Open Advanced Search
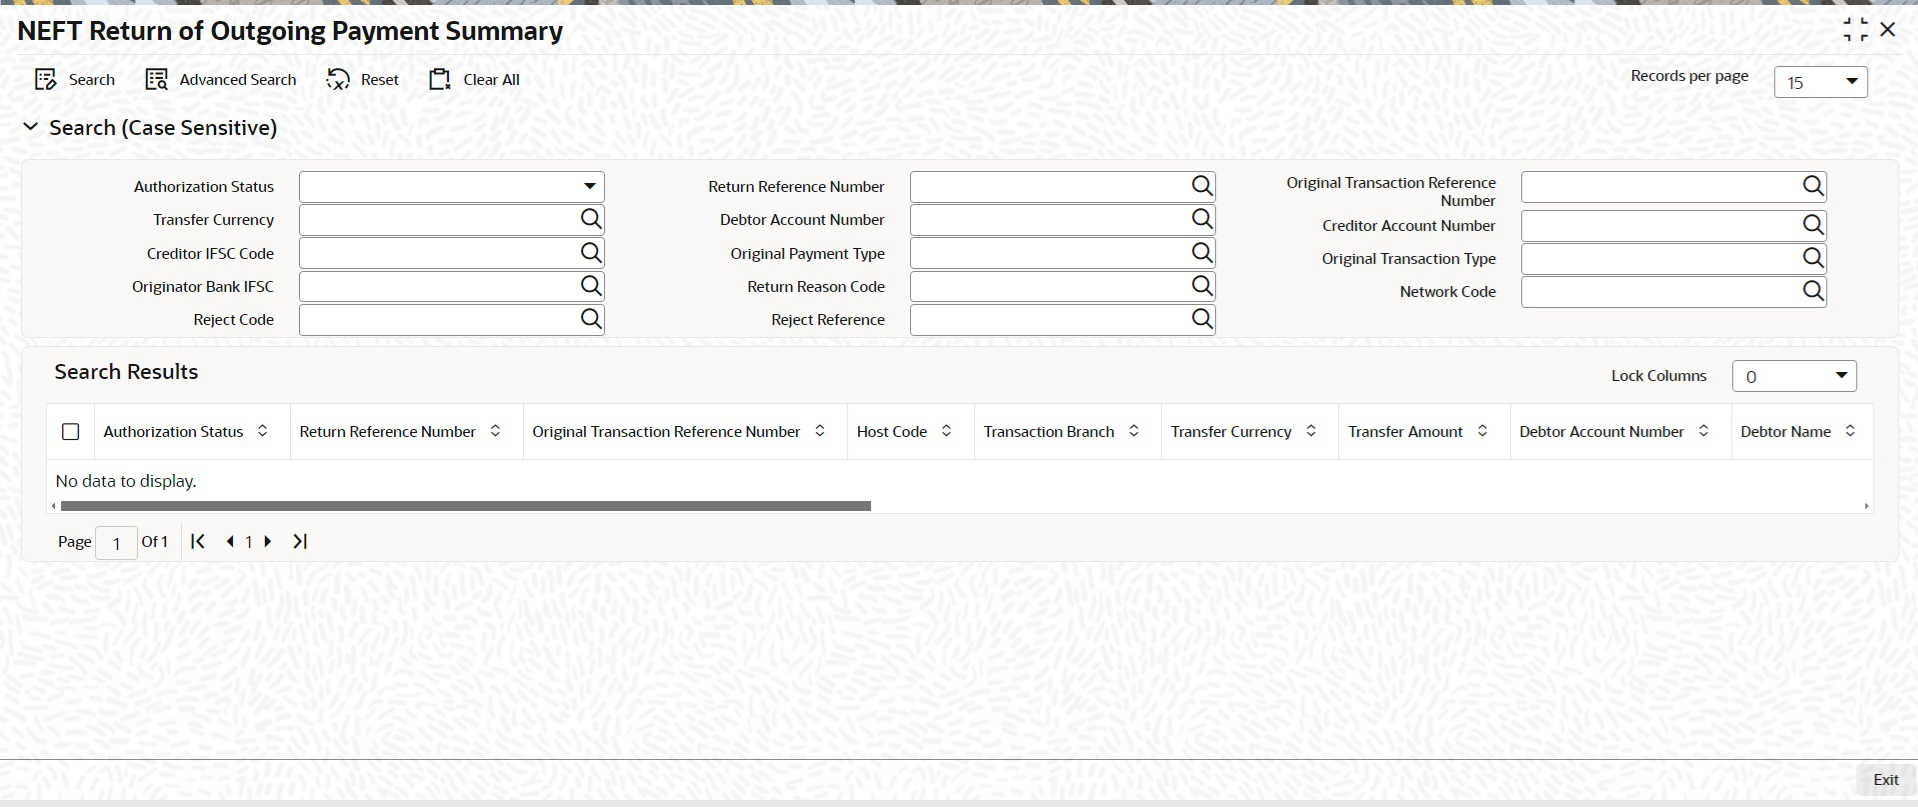The image size is (1918, 809). (221, 80)
